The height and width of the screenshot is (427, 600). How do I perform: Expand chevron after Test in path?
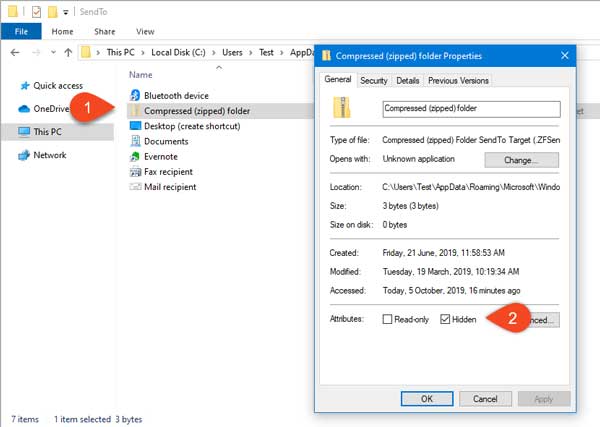point(282,53)
